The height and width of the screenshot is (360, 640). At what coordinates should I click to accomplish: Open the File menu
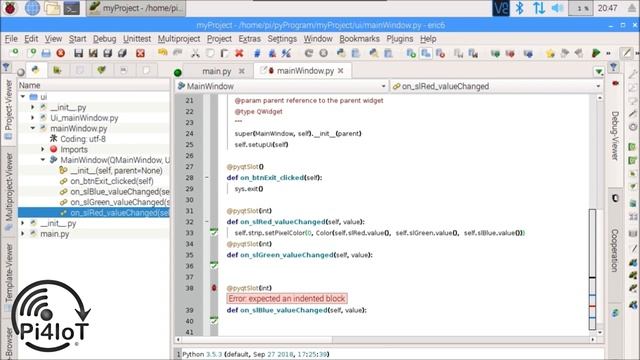coord(11,39)
